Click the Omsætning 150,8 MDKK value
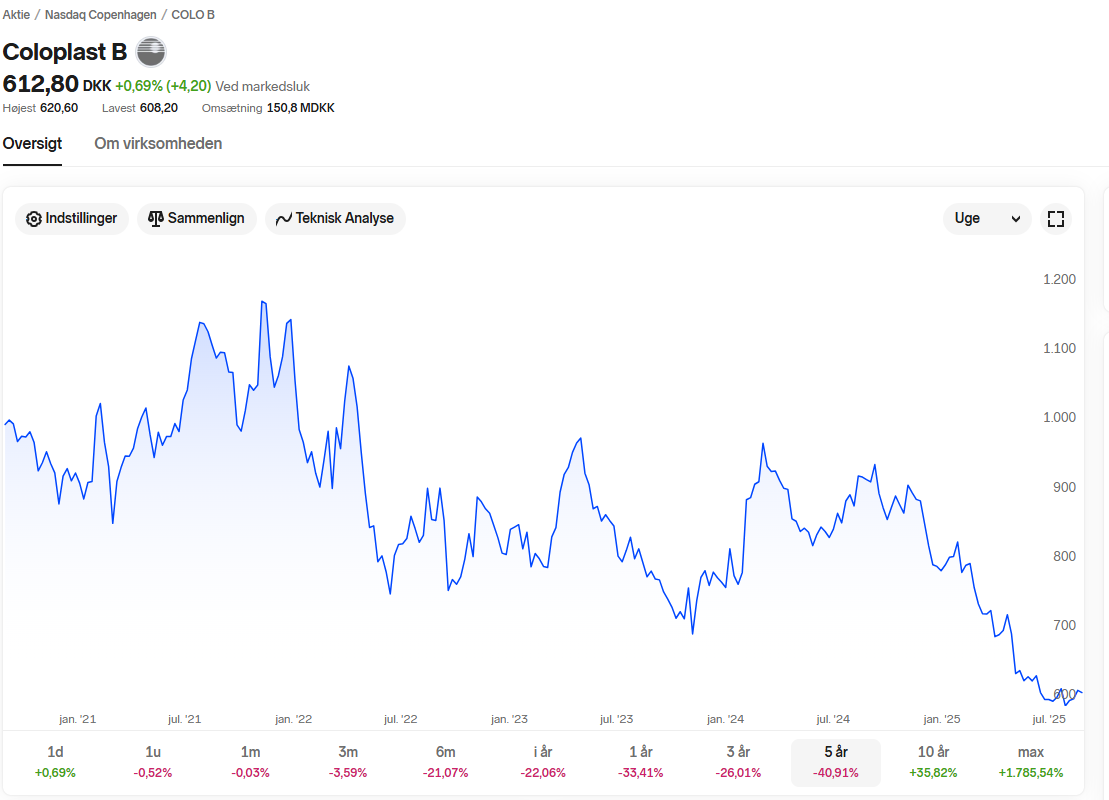The height and width of the screenshot is (800, 1109). [268, 108]
